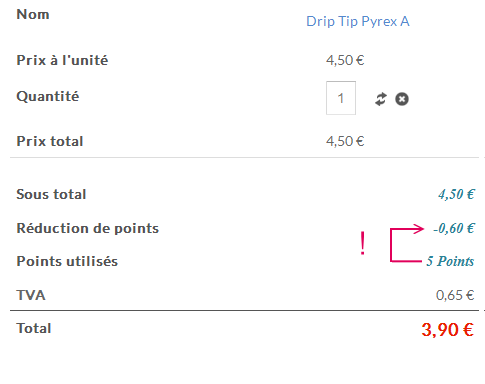Focus the quantity input field
The height and width of the screenshot is (384, 485).
point(341,98)
